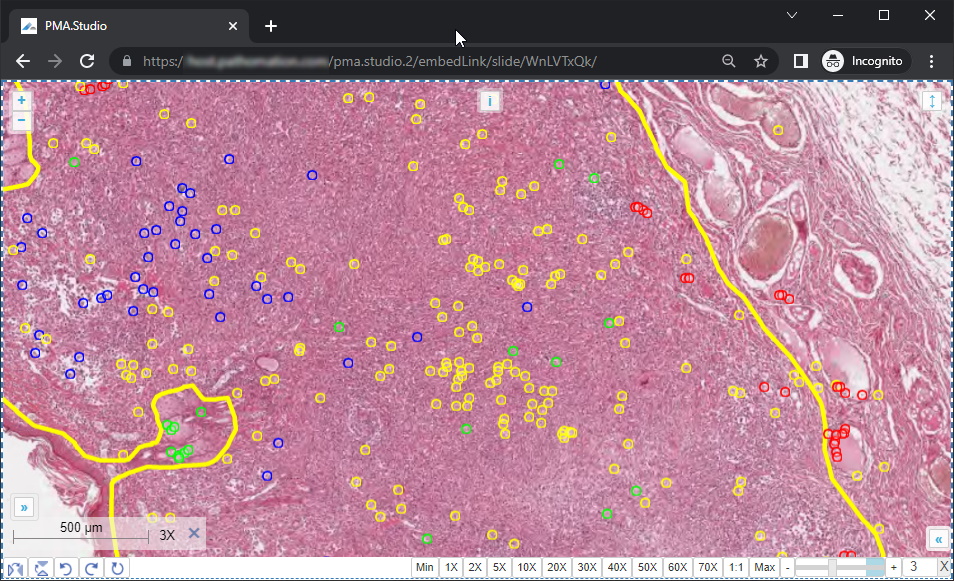Click the magnification value input field
This screenshot has width=954, height=581.
coord(918,568)
